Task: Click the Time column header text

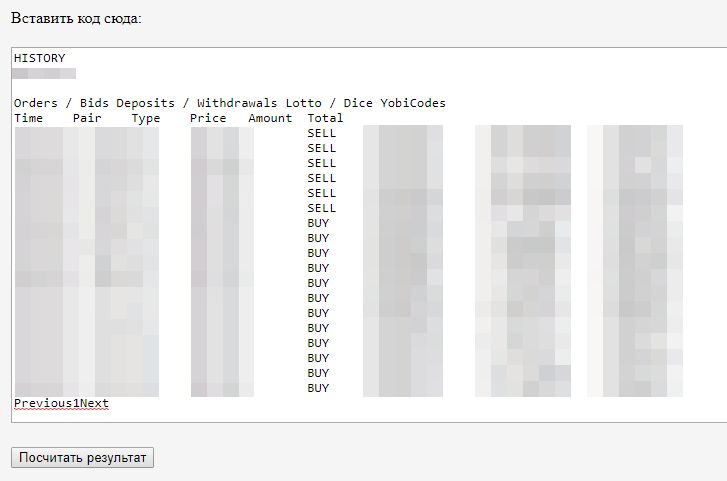Action: click(x=28, y=118)
